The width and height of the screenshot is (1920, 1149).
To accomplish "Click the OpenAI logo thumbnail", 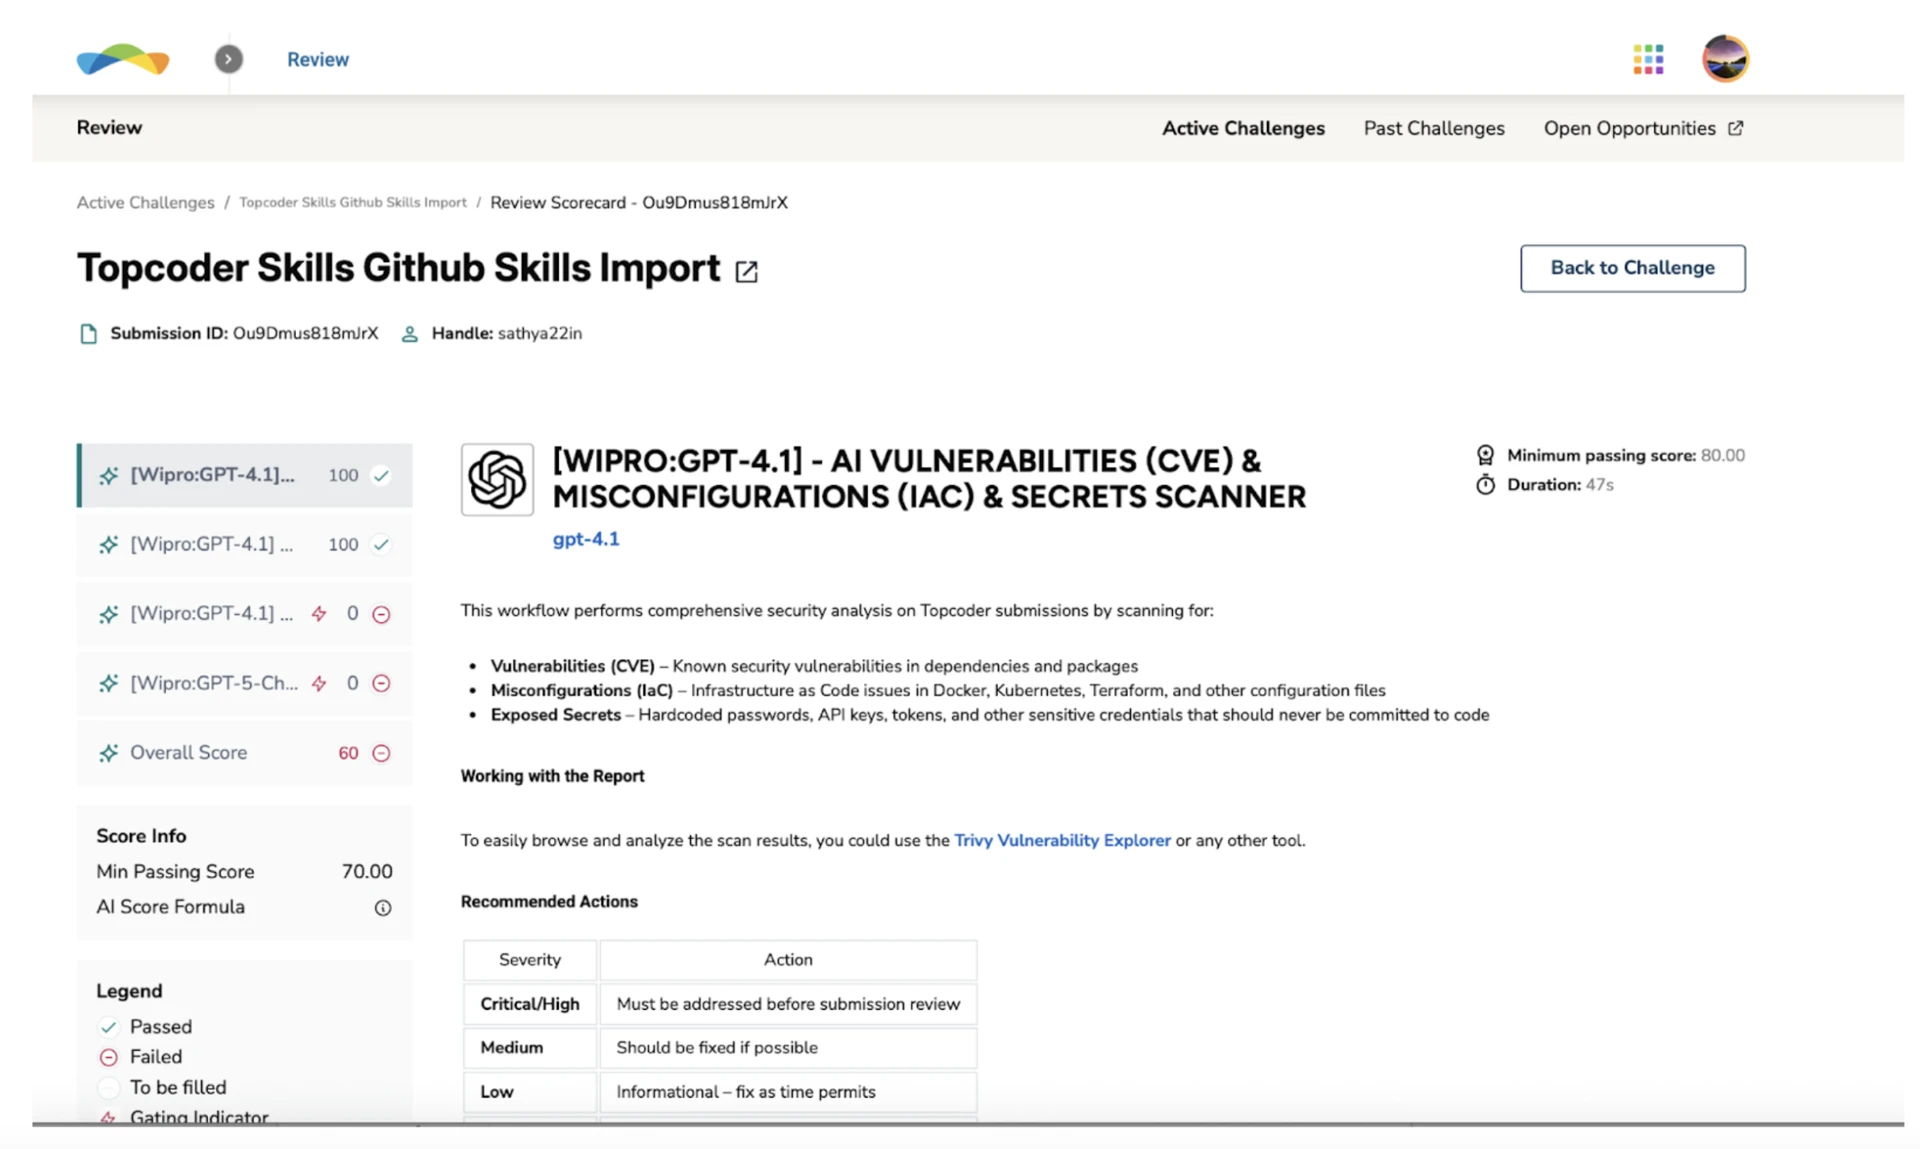I will coord(497,480).
